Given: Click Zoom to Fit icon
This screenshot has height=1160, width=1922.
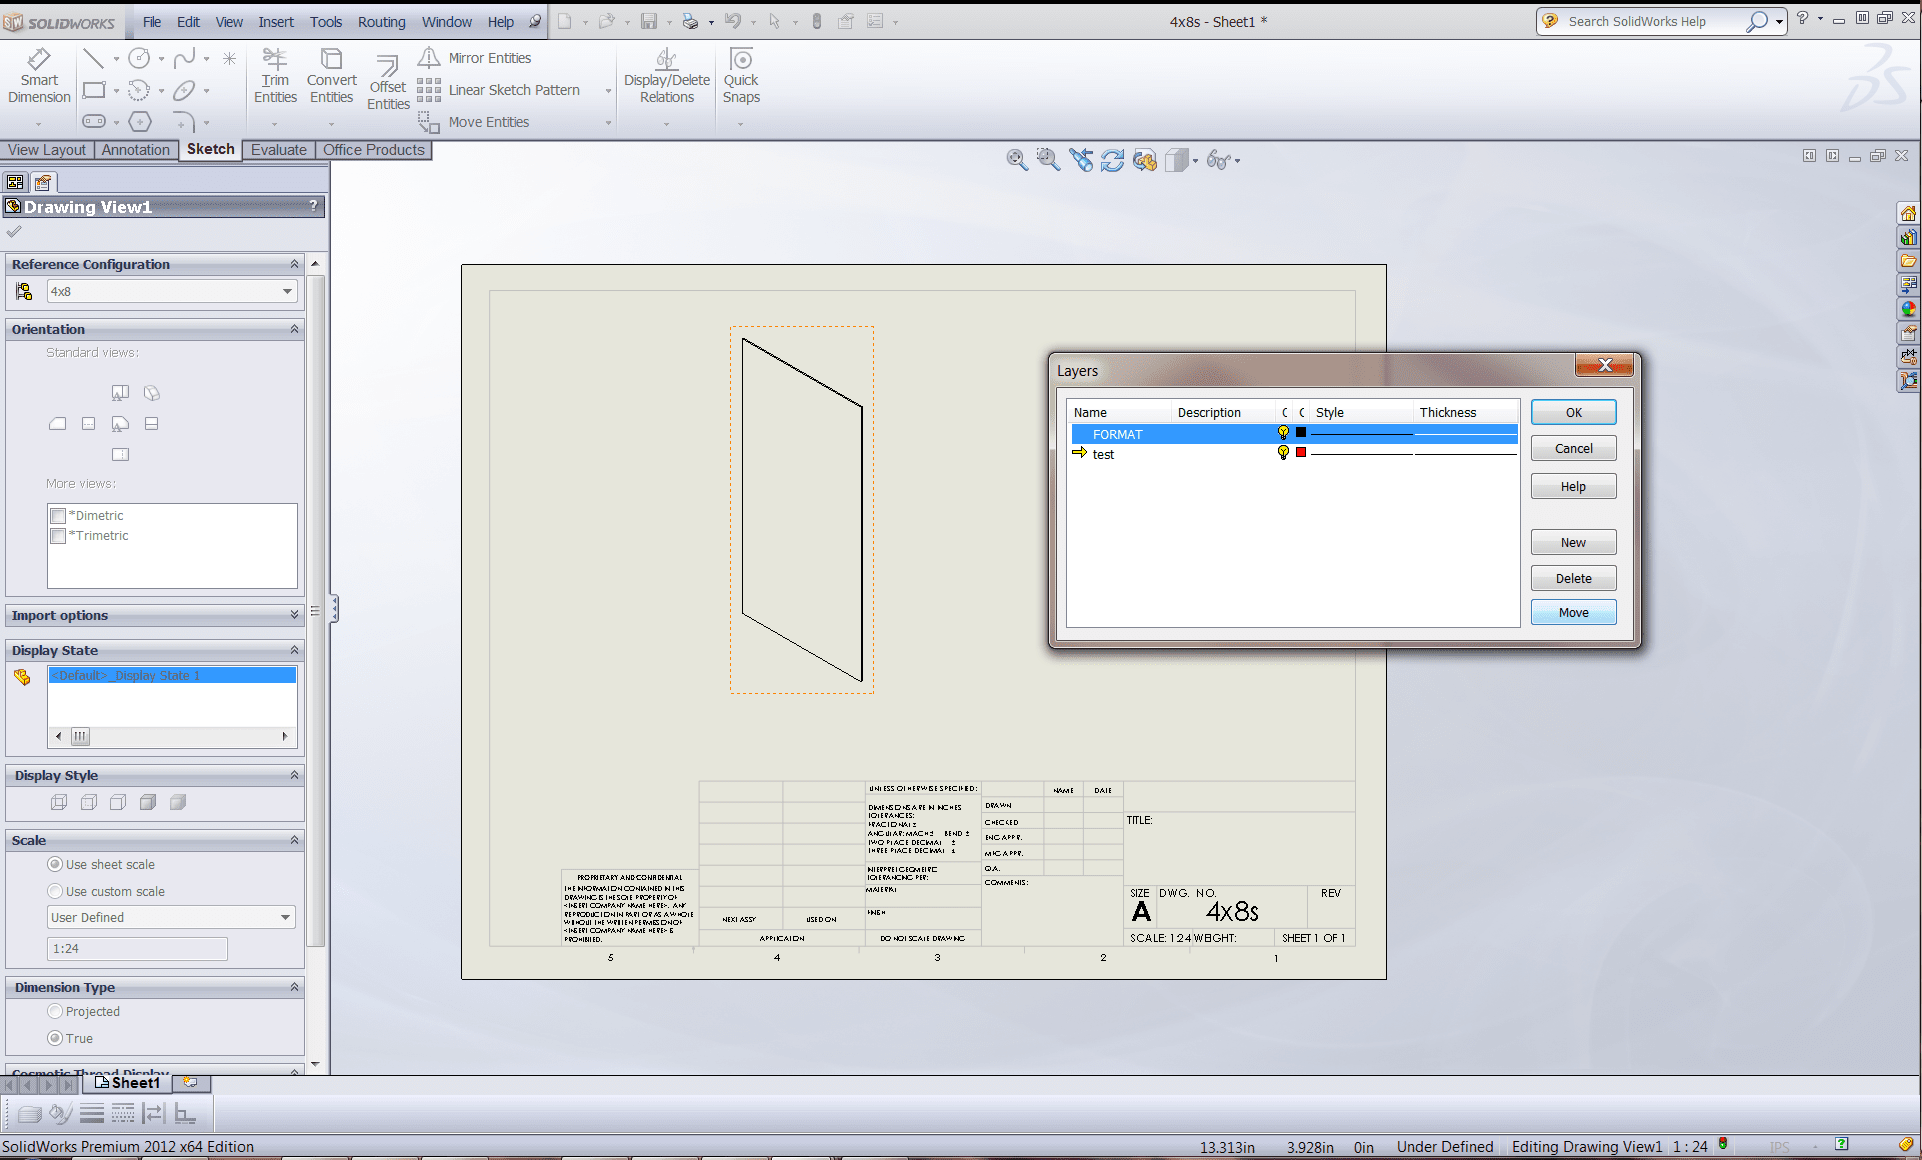Looking at the screenshot, I should pyautogui.click(x=1017, y=160).
